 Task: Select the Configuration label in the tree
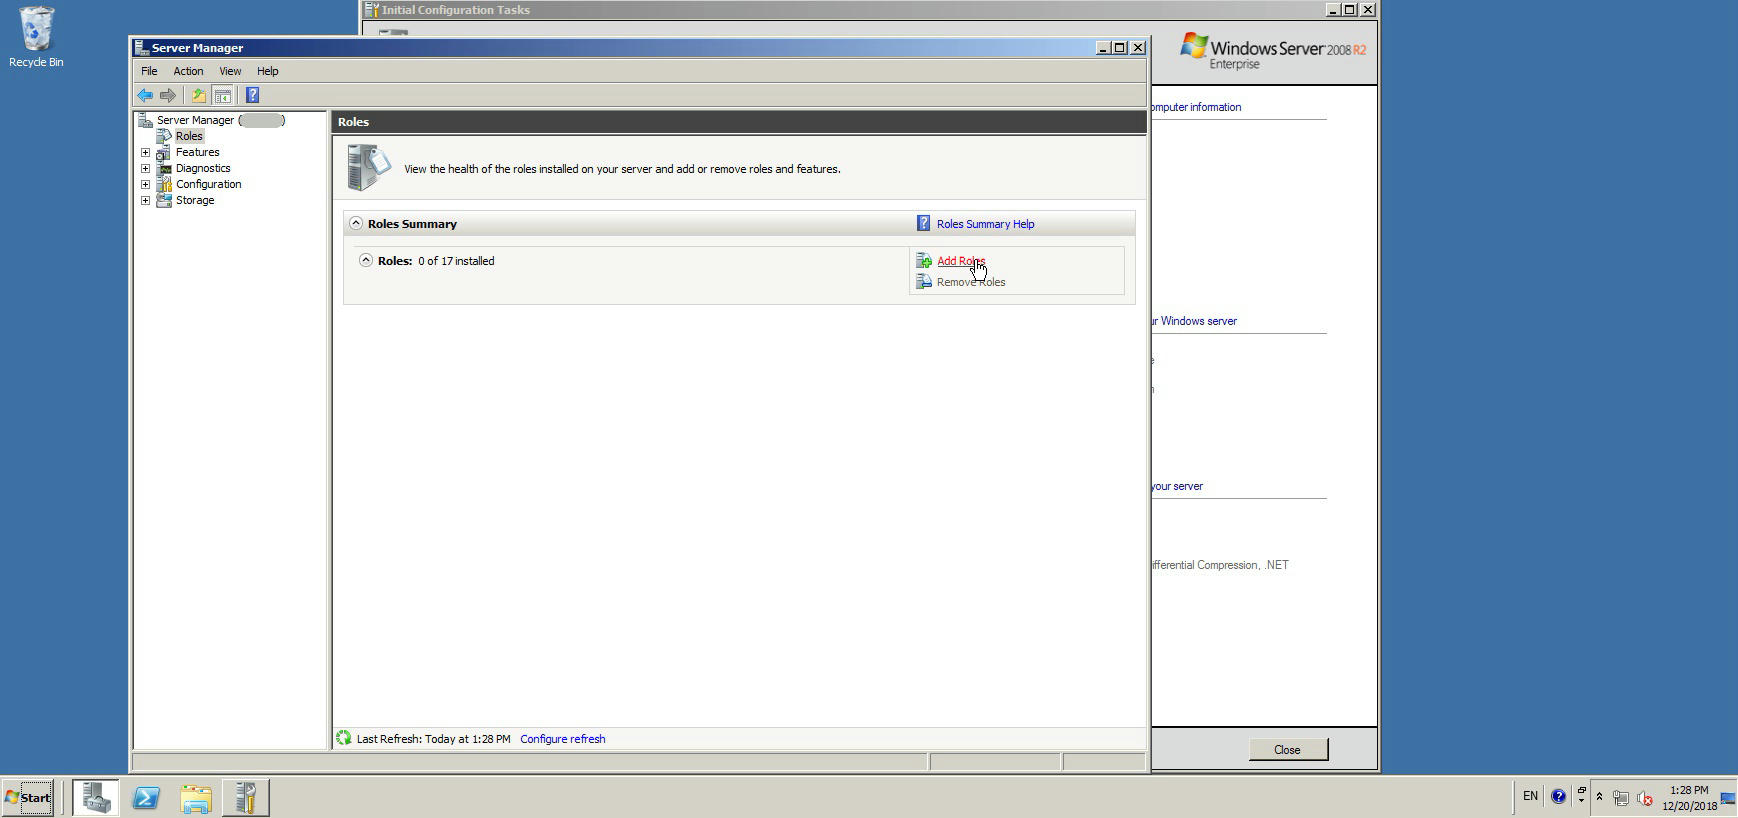point(208,184)
